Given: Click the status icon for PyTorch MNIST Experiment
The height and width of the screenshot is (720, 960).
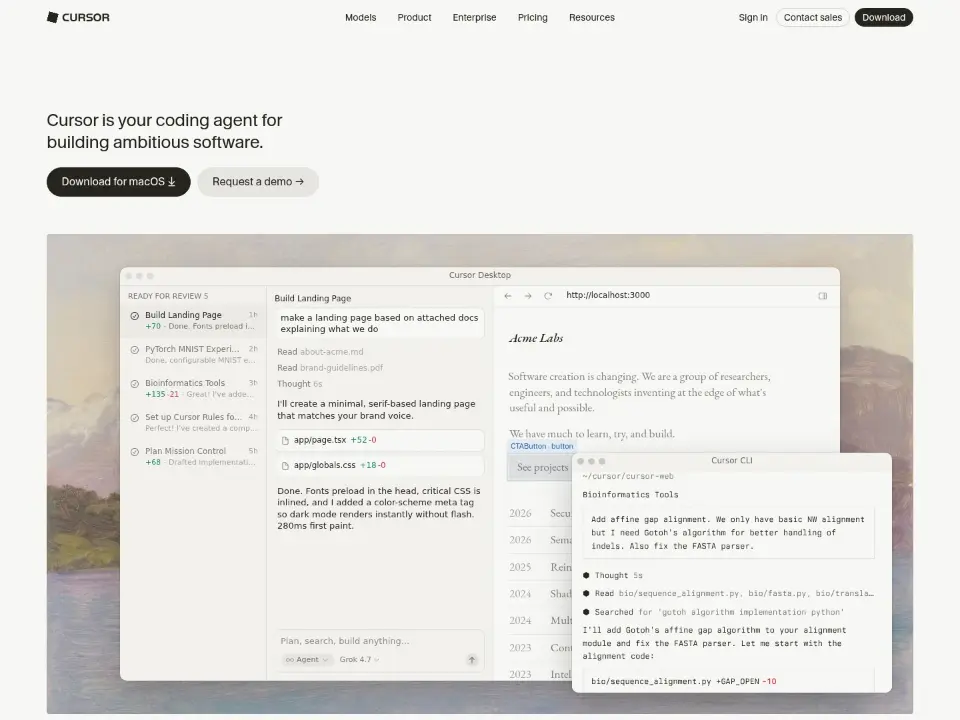Looking at the screenshot, I should 135,350.
